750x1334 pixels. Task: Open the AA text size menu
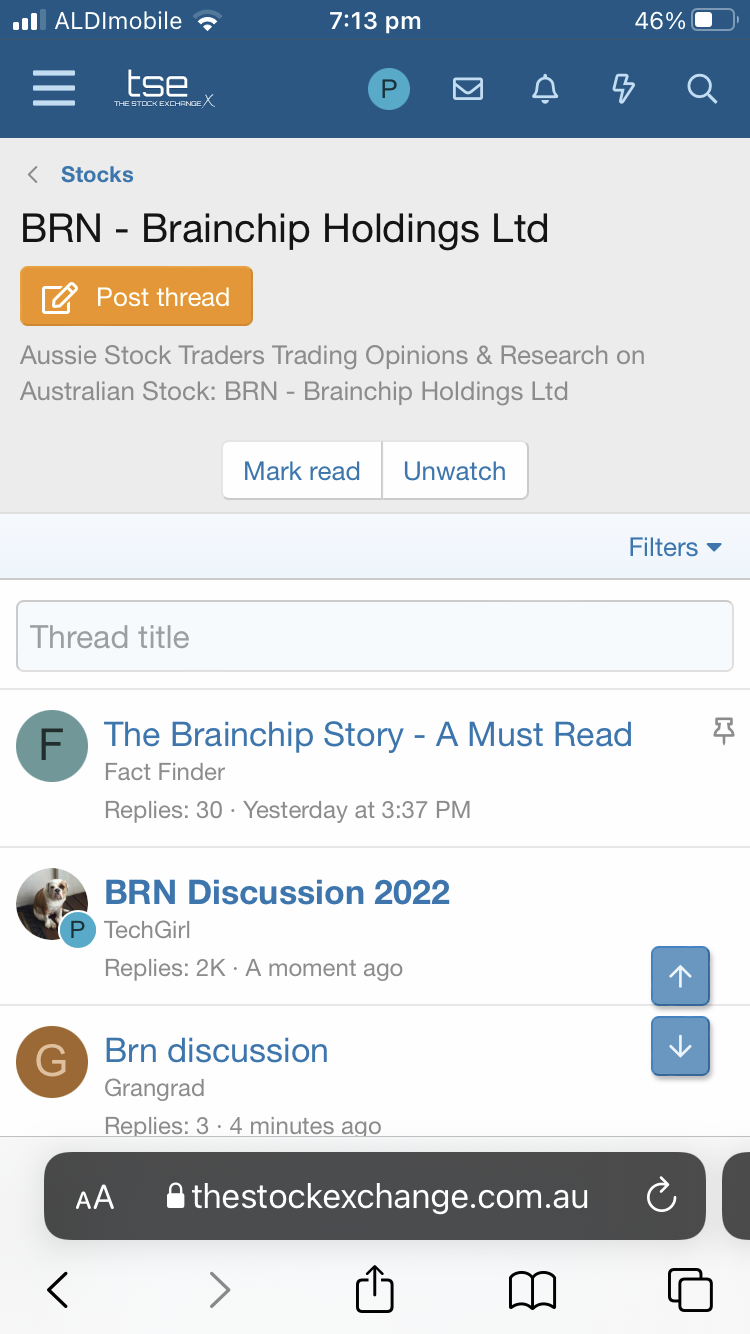tap(95, 1197)
